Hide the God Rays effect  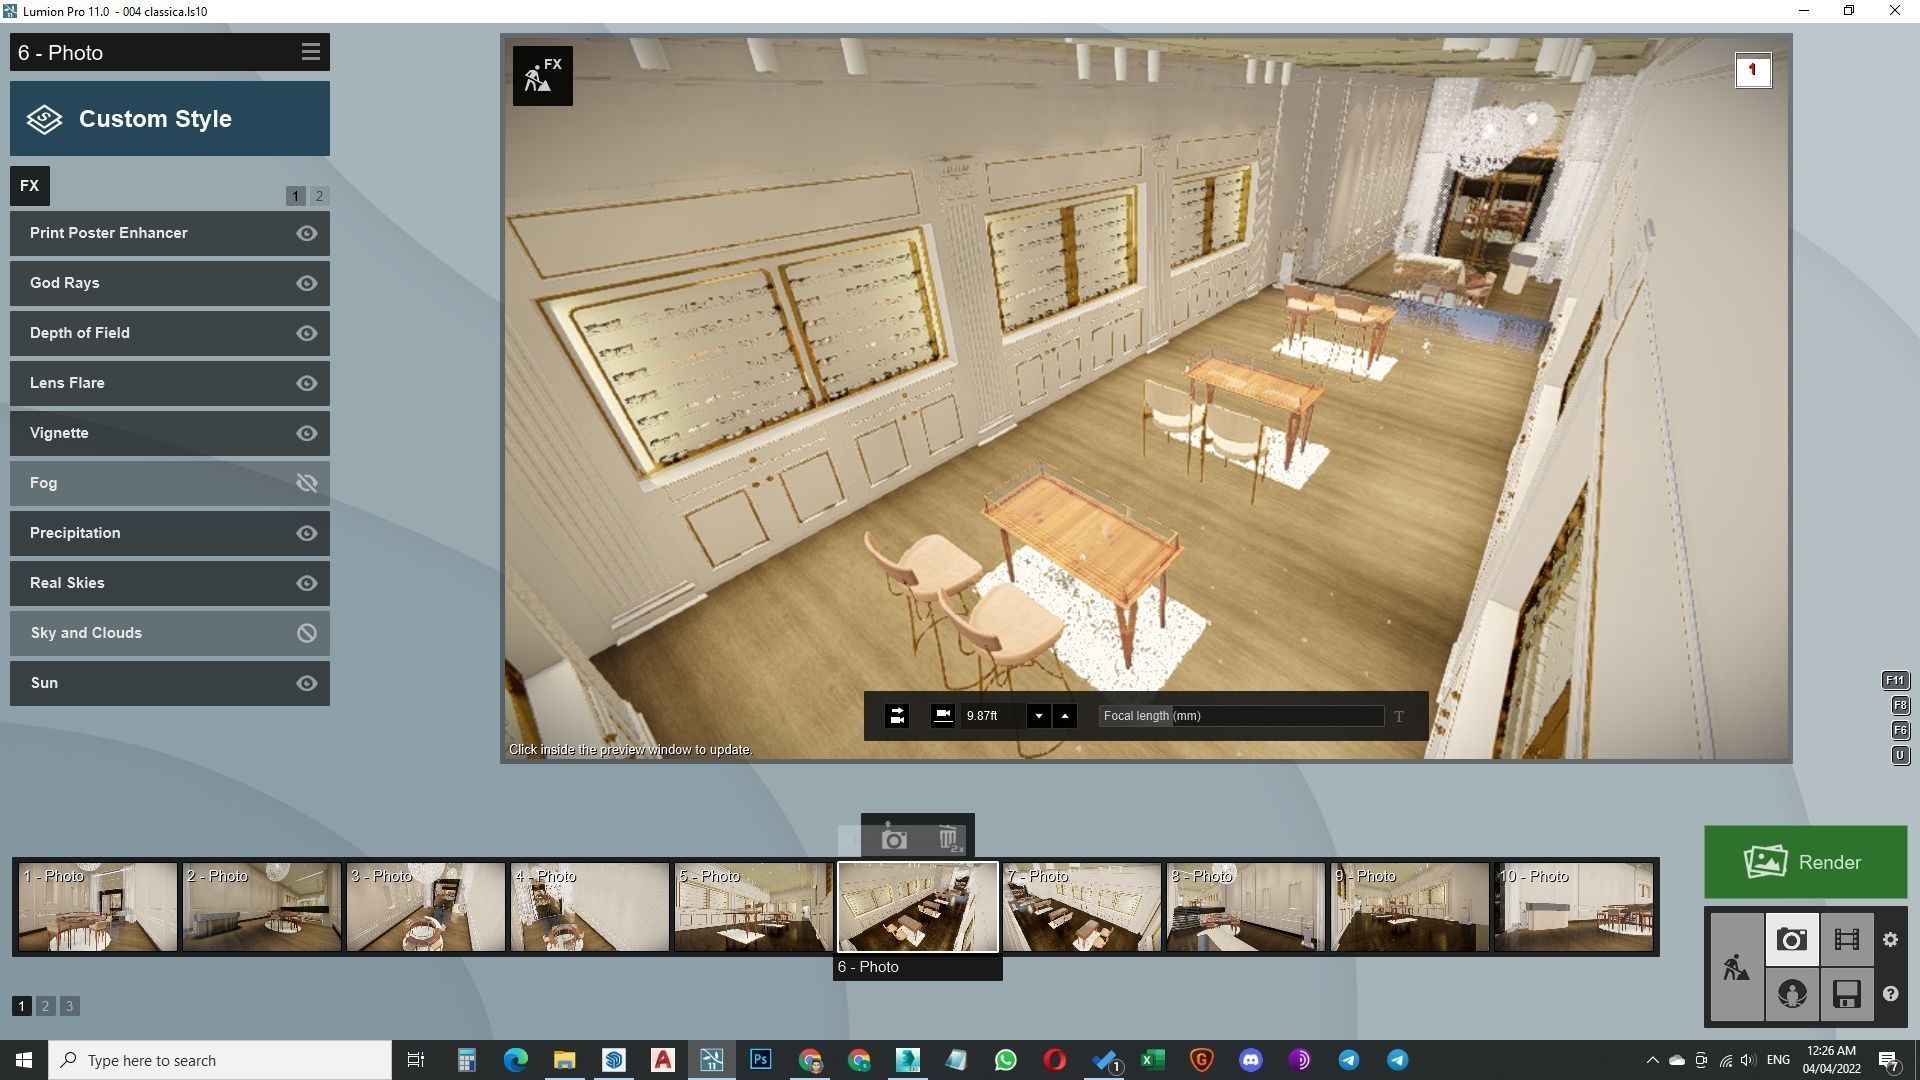pyautogui.click(x=307, y=283)
